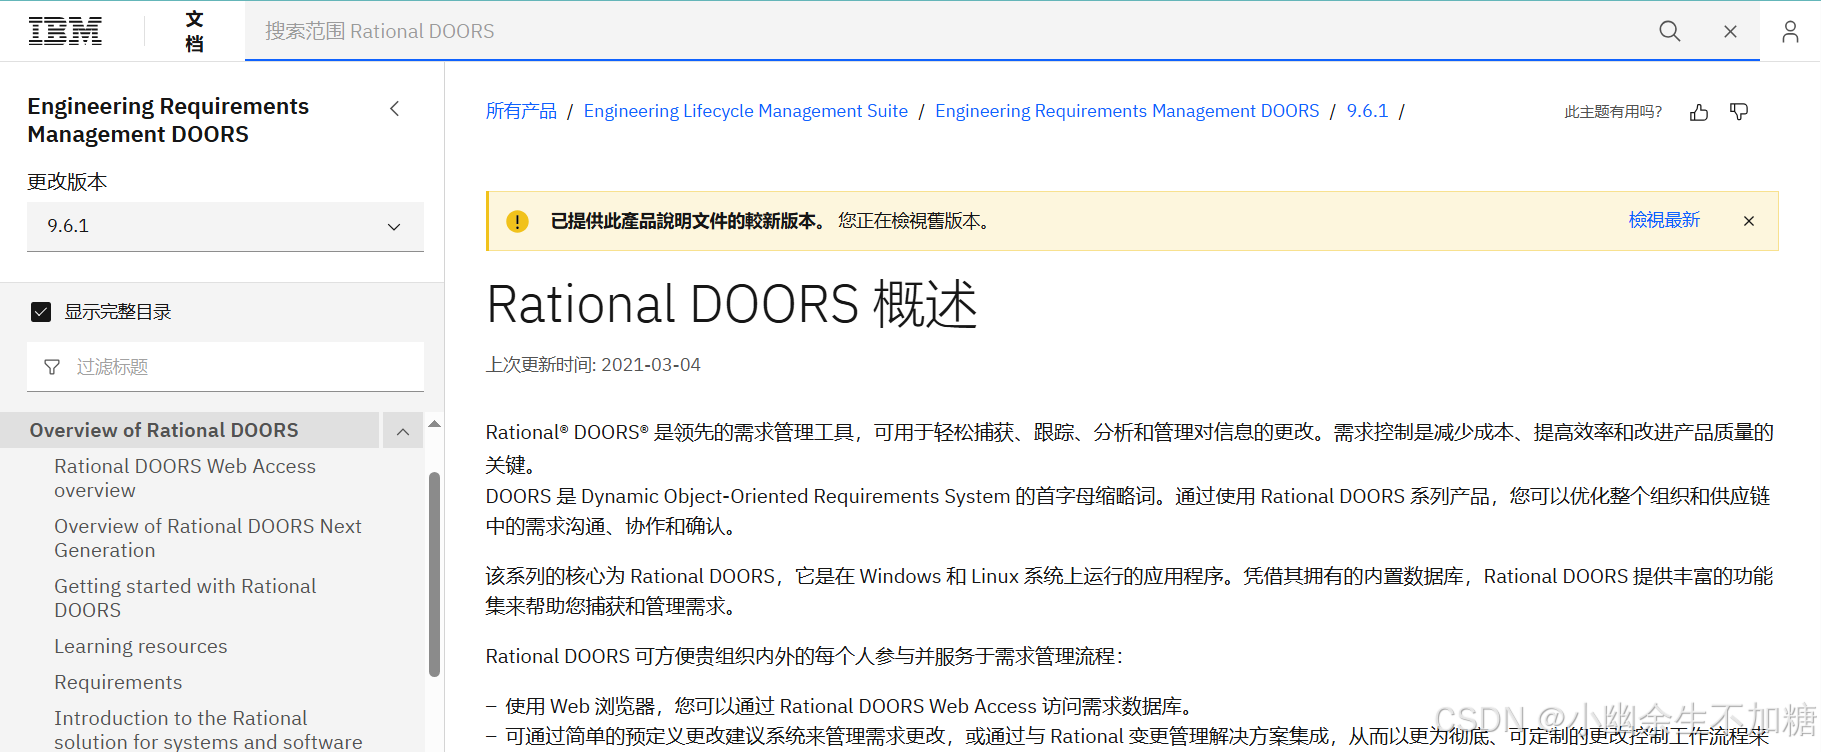Open Overview of Rational DOORS Next Generation

[x=208, y=538]
